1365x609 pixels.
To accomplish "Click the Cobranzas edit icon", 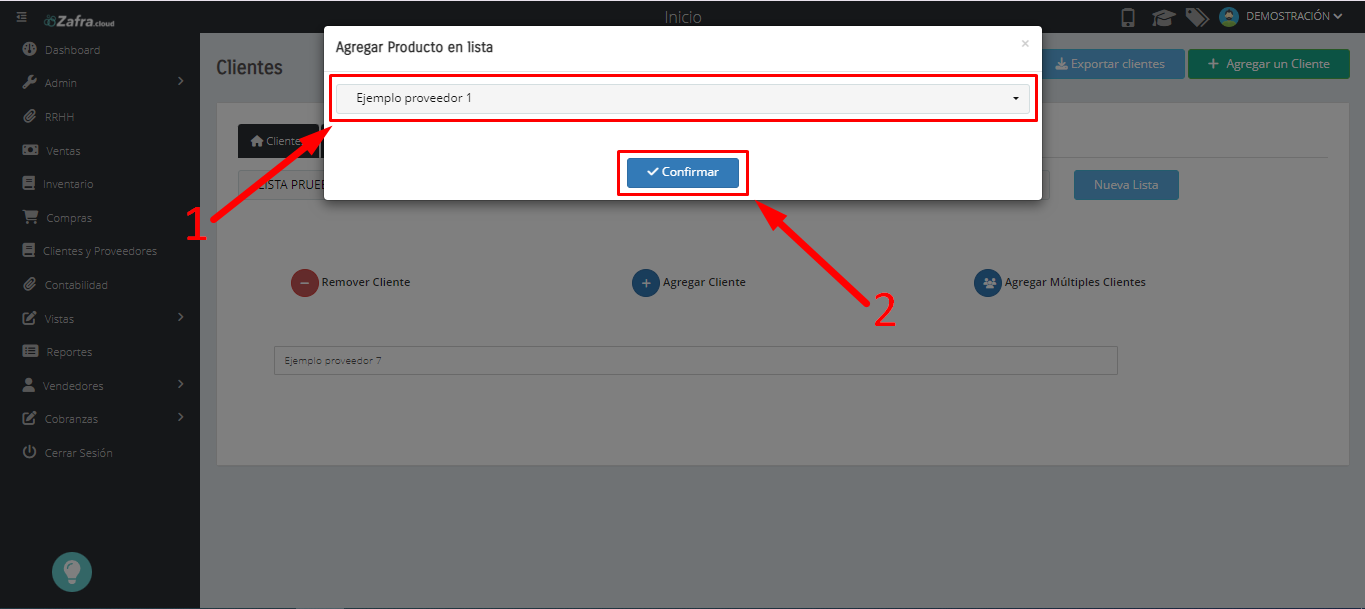I will [29, 419].
